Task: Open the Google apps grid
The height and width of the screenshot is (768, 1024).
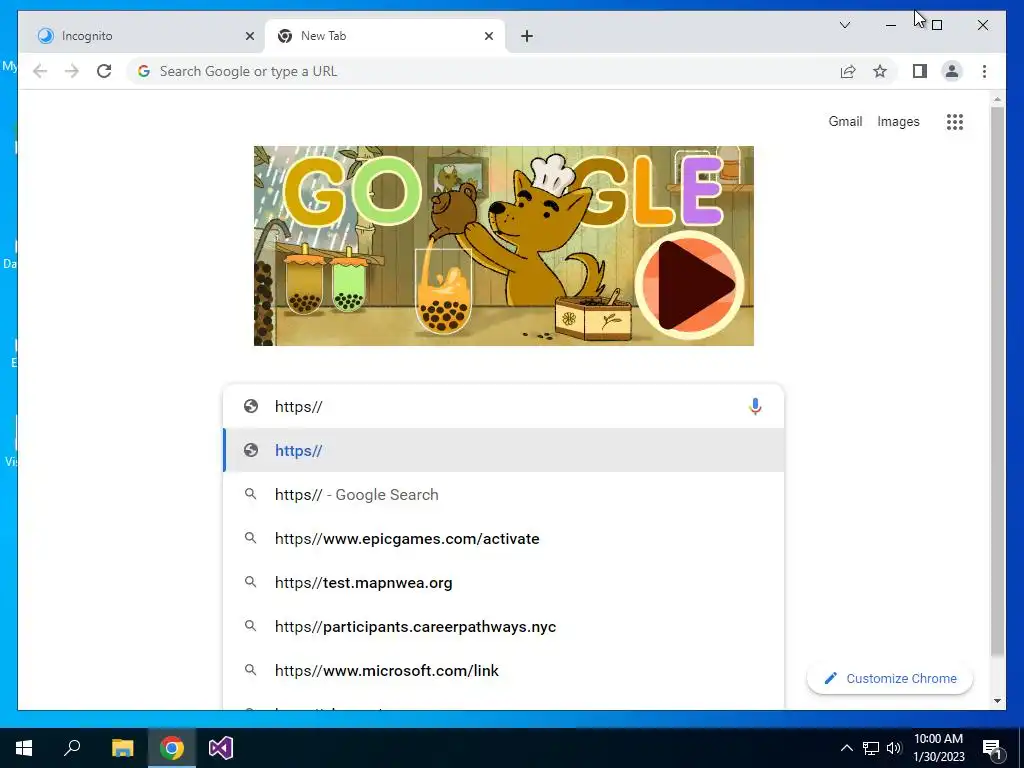Action: coord(955,121)
